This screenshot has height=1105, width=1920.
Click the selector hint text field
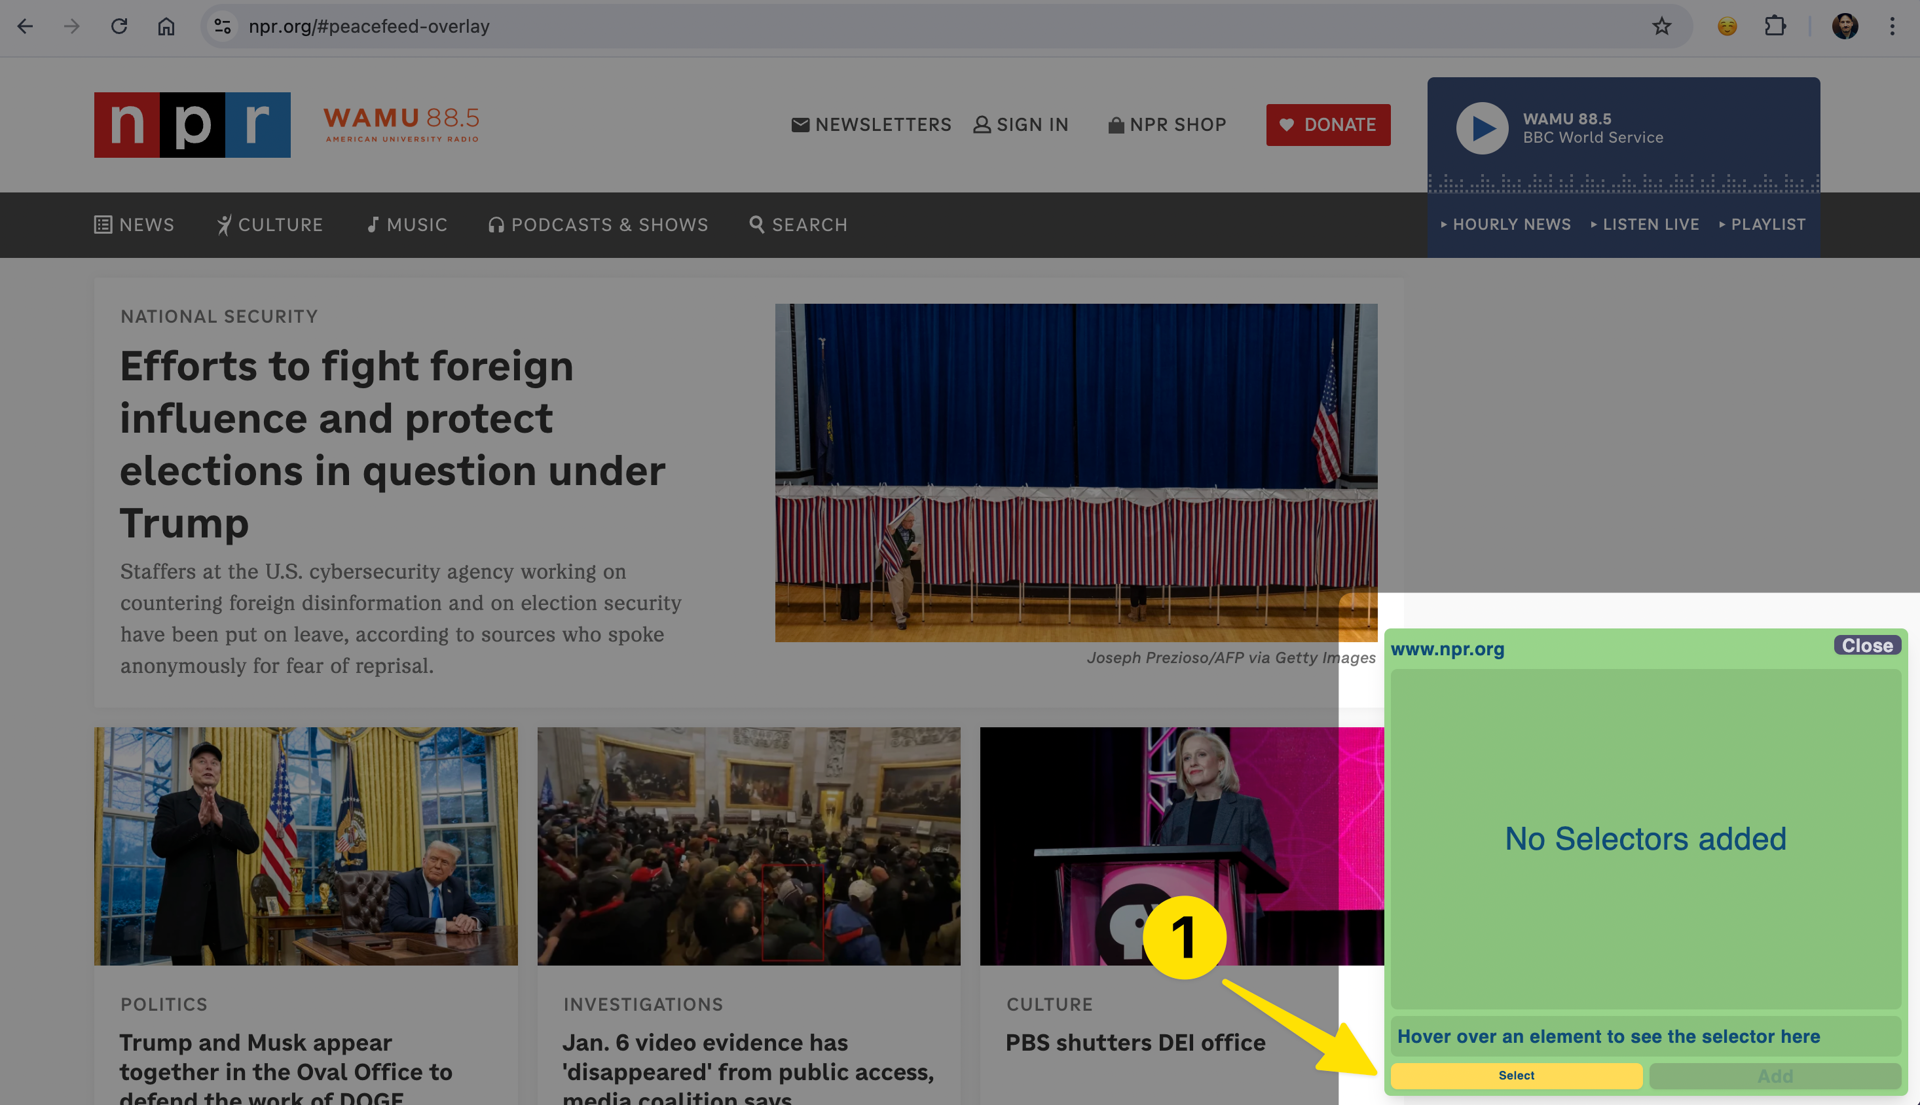click(x=1645, y=1037)
